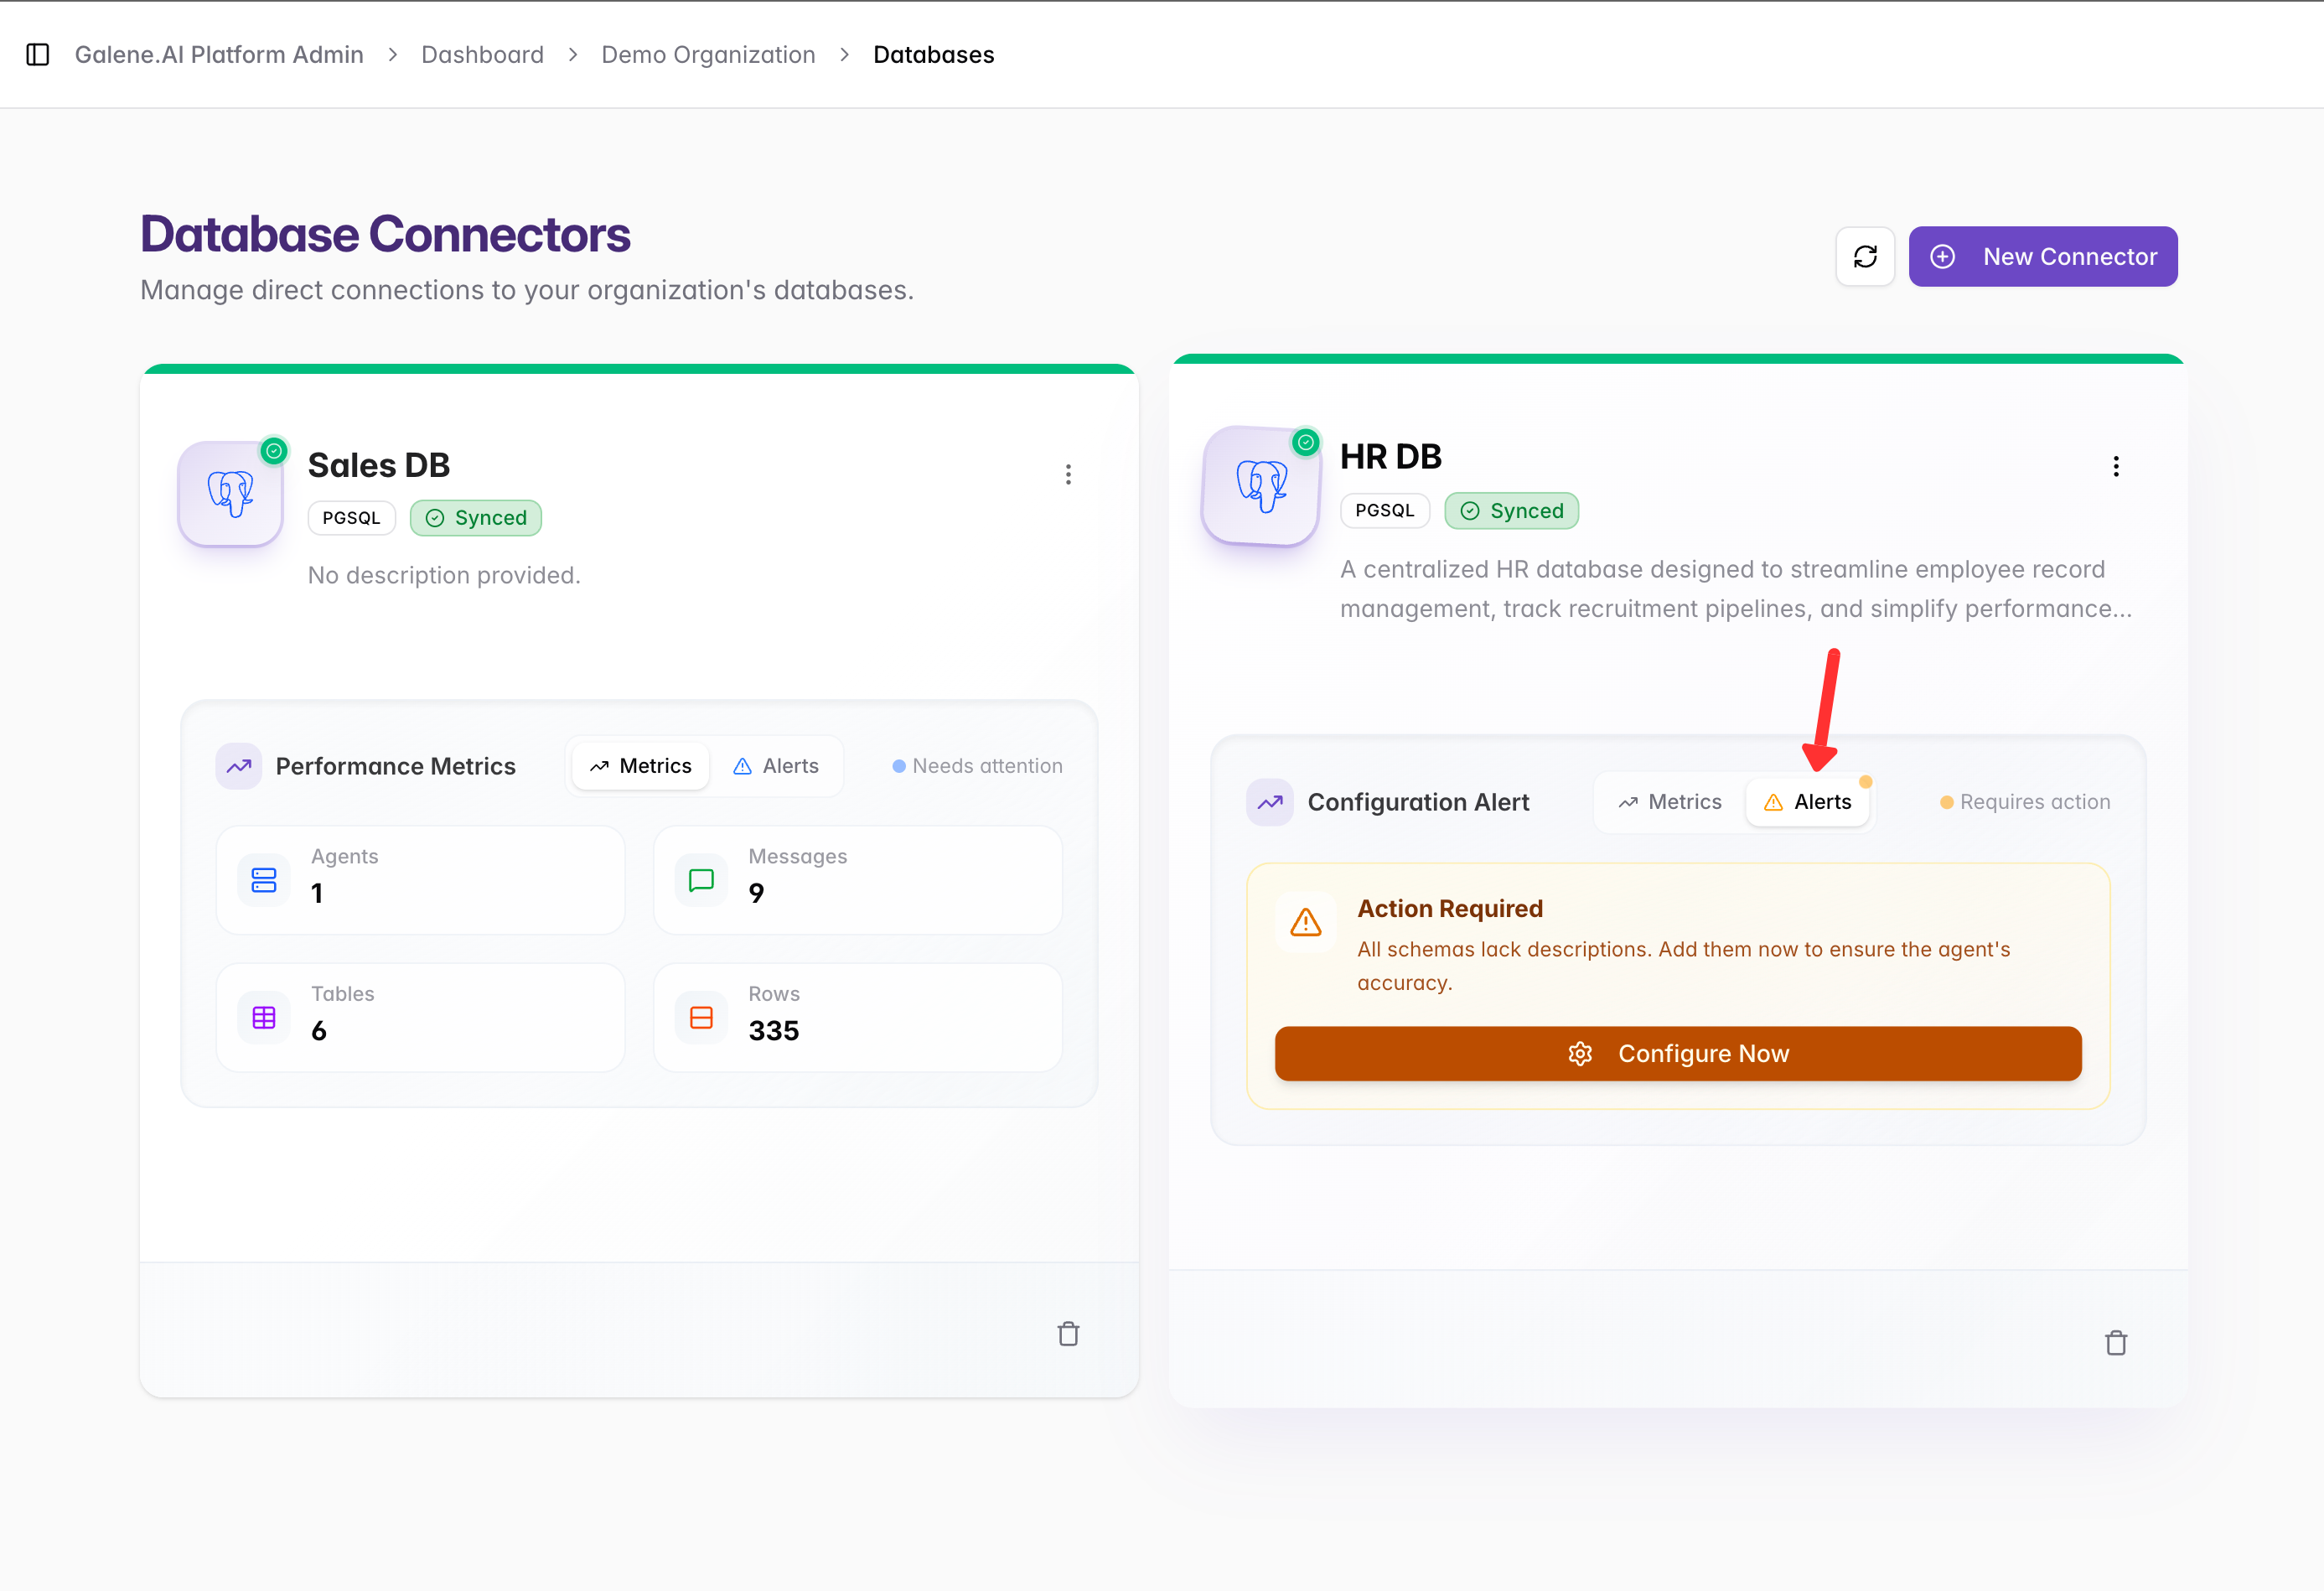Click the refresh connectors icon

[1865, 257]
